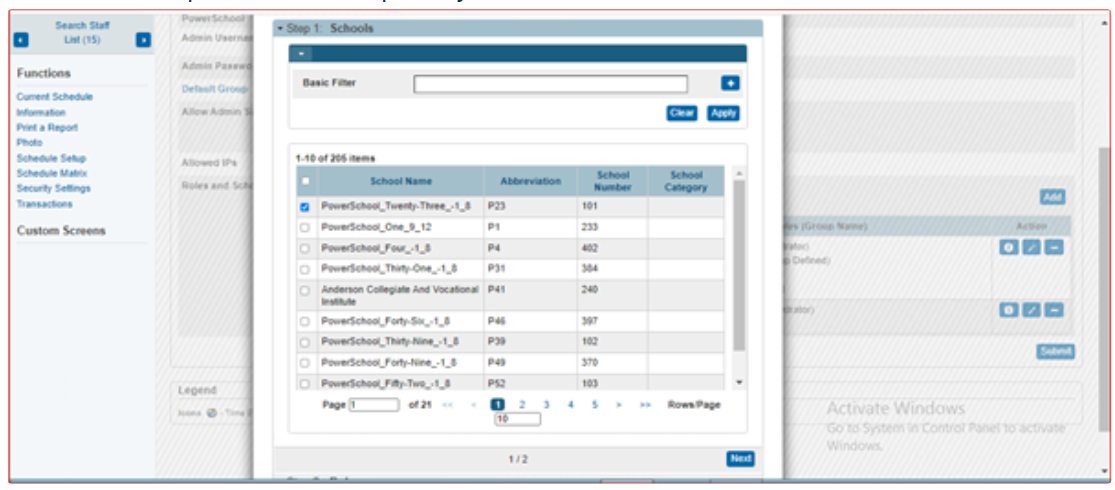
Task: Click into the Basic Filter text field
Action: tap(550, 84)
